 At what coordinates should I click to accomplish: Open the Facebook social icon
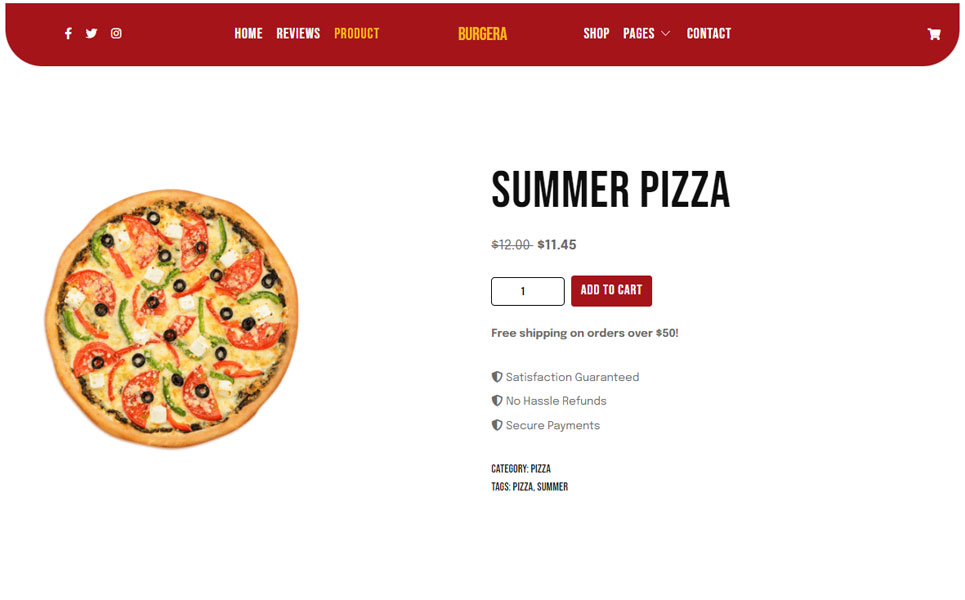[68, 33]
